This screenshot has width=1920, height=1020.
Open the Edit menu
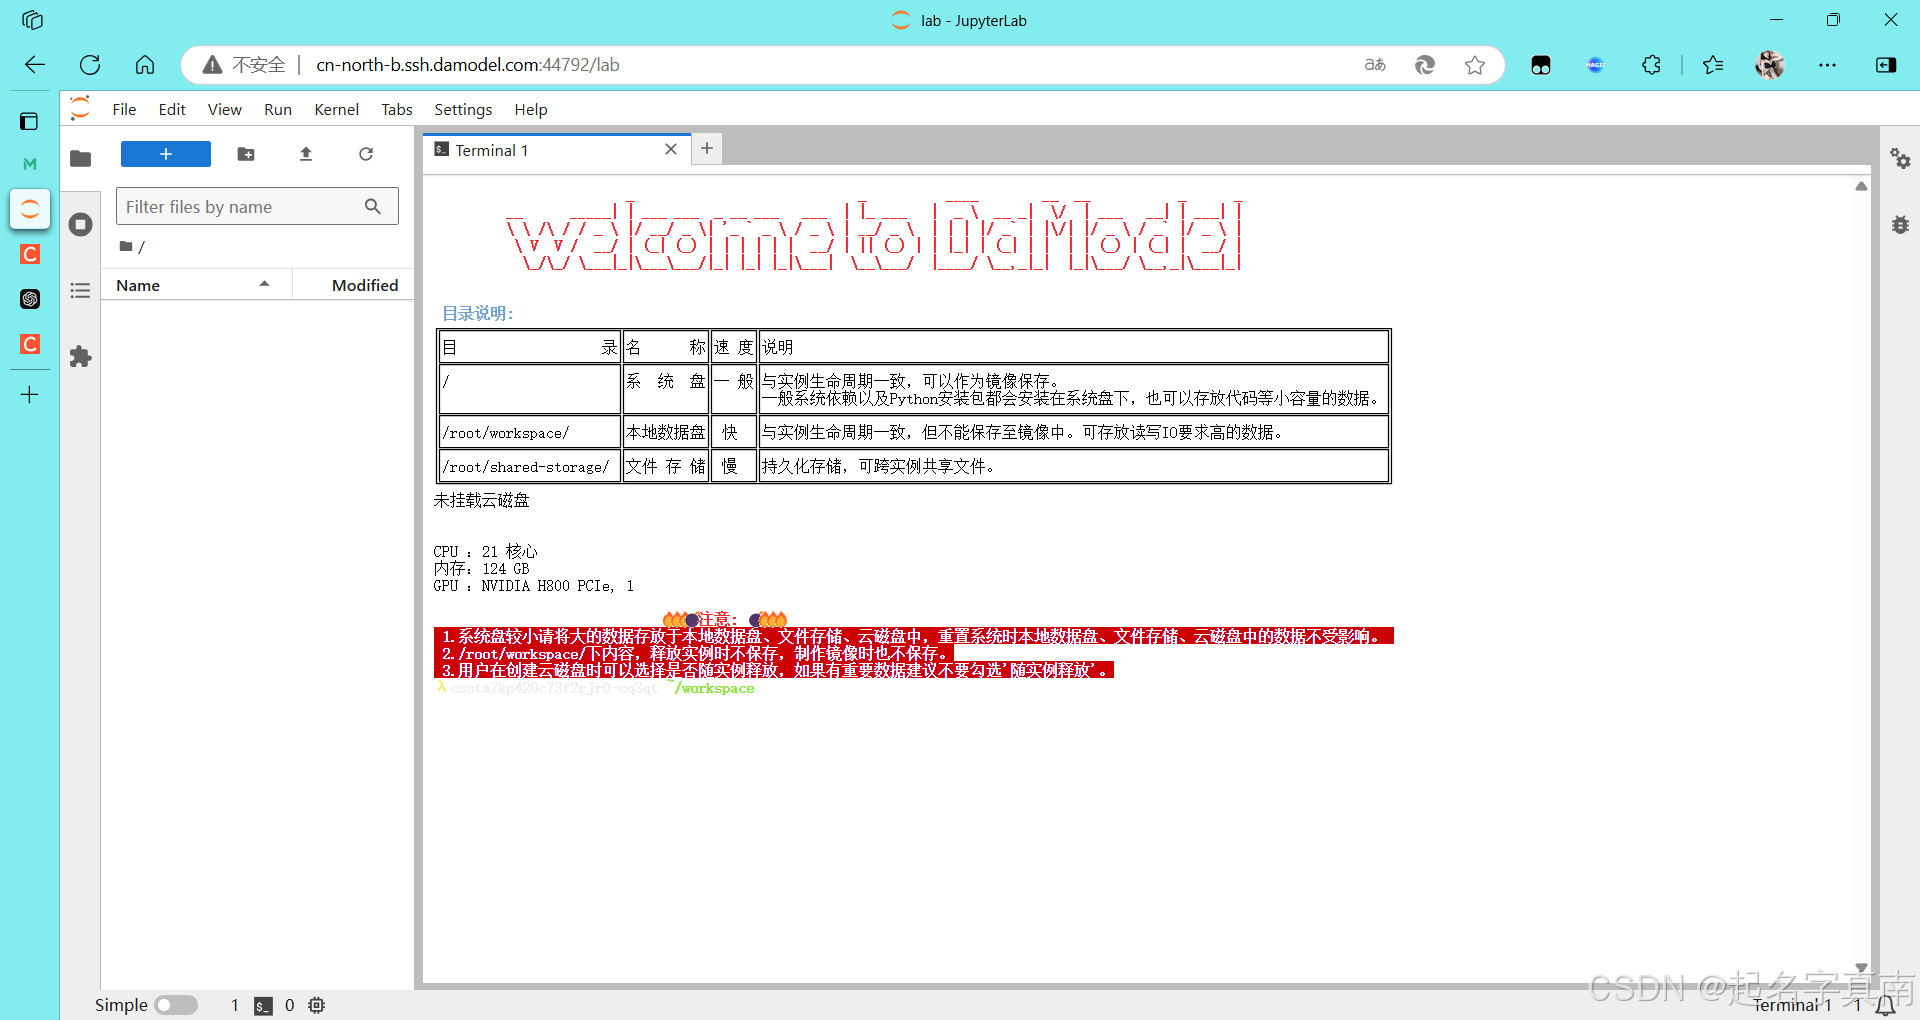coord(172,110)
